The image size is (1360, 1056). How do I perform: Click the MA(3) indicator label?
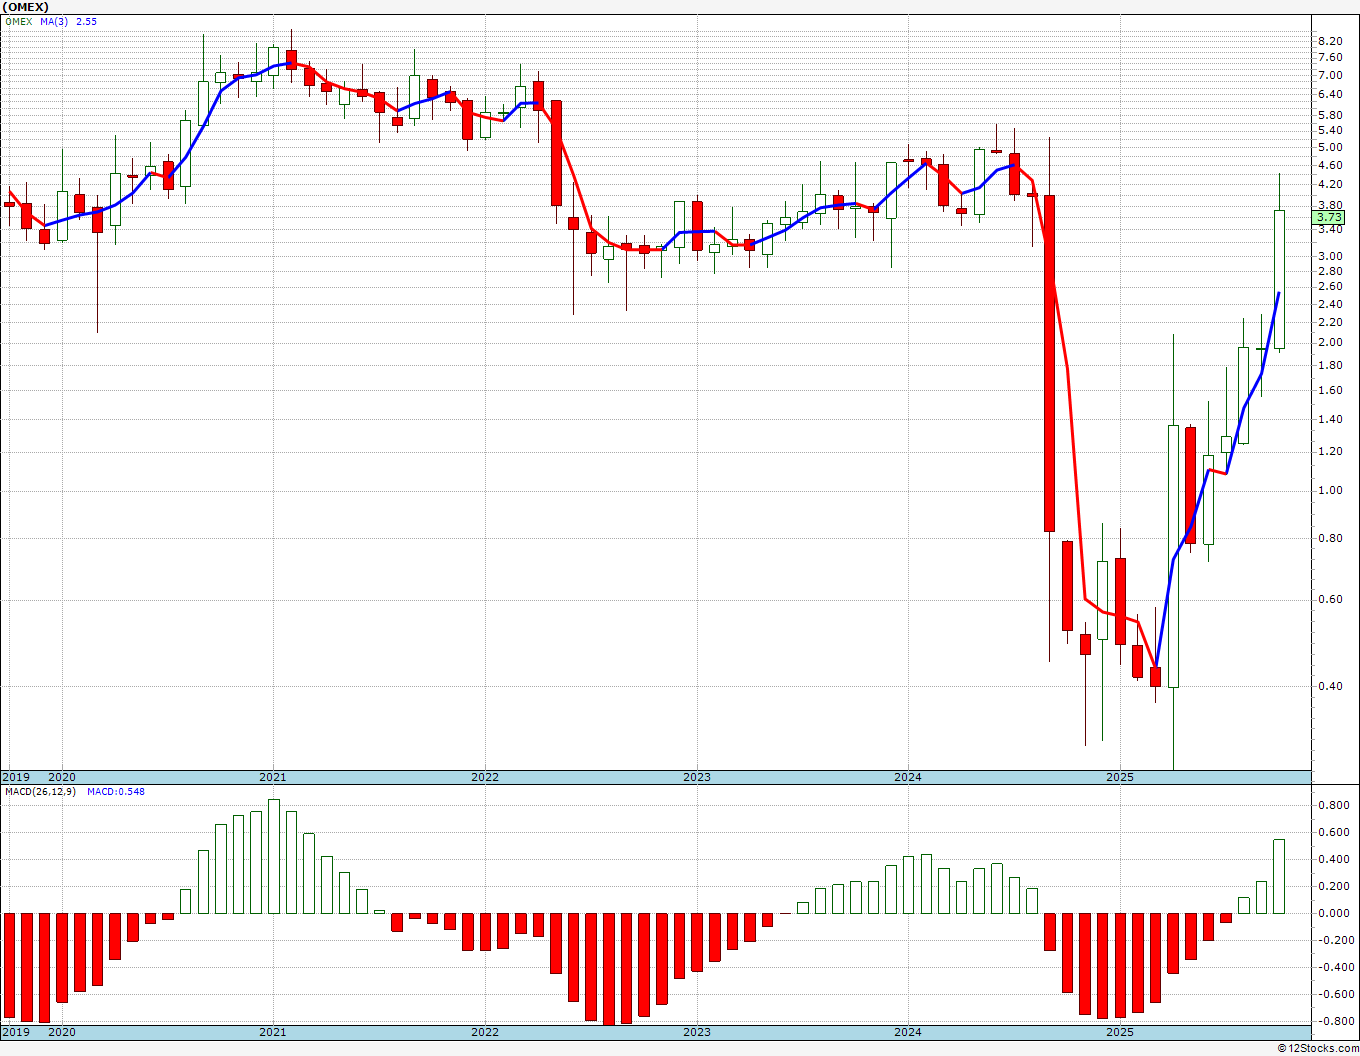(x=54, y=21)
